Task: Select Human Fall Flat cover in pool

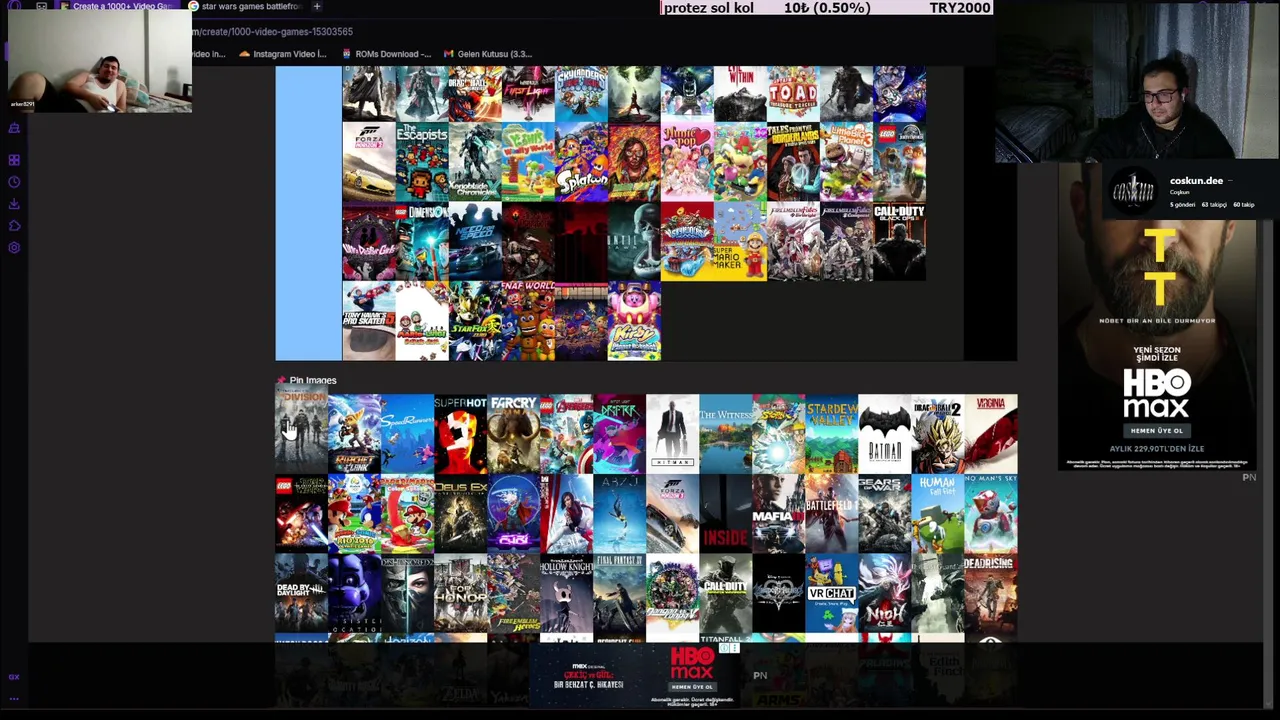Action: [x=937, y=514]
